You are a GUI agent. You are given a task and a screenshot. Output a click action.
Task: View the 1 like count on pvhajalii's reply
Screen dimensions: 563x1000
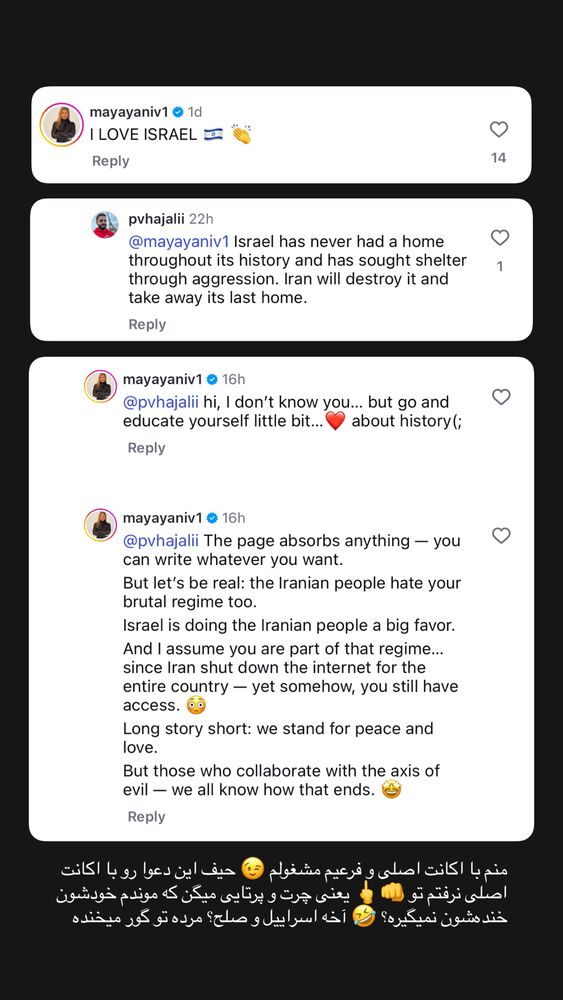click(500, 267)
